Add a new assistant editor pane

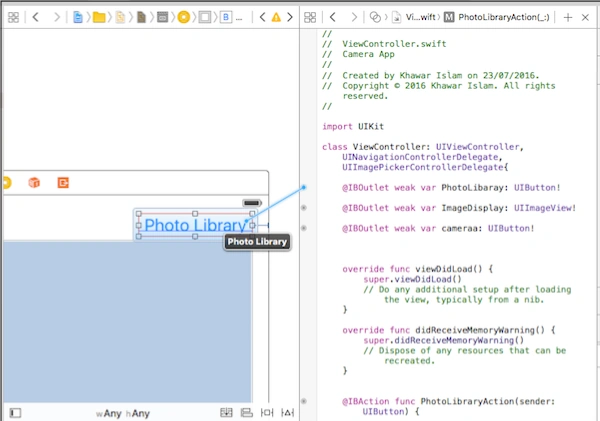[x=568, y=17]
